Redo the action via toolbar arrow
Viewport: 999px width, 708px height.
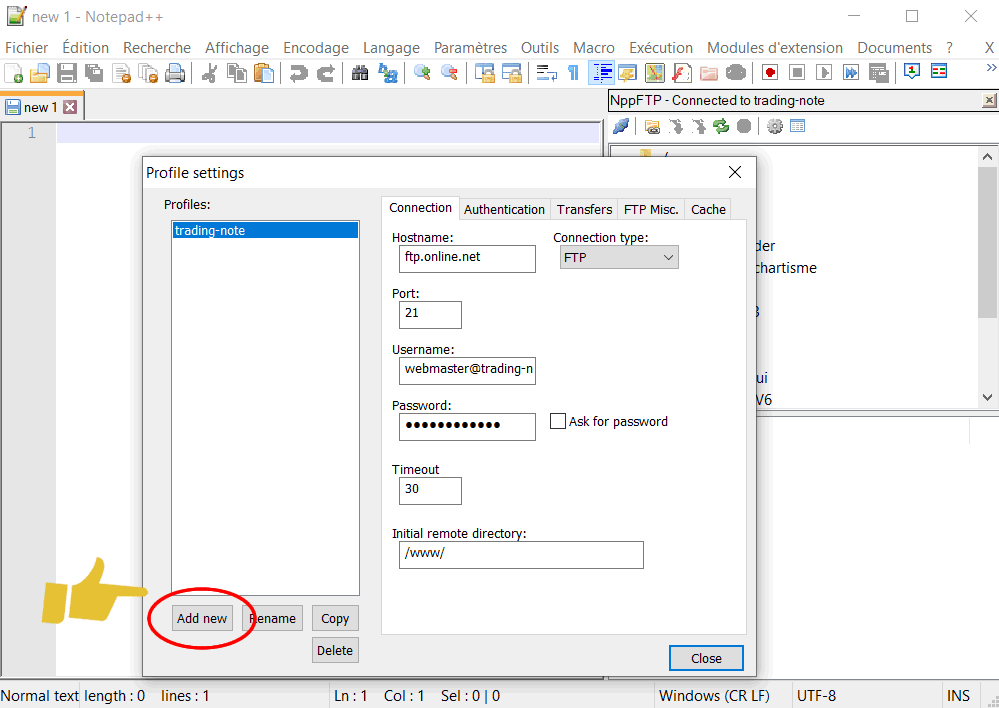(x=325, y=73)
